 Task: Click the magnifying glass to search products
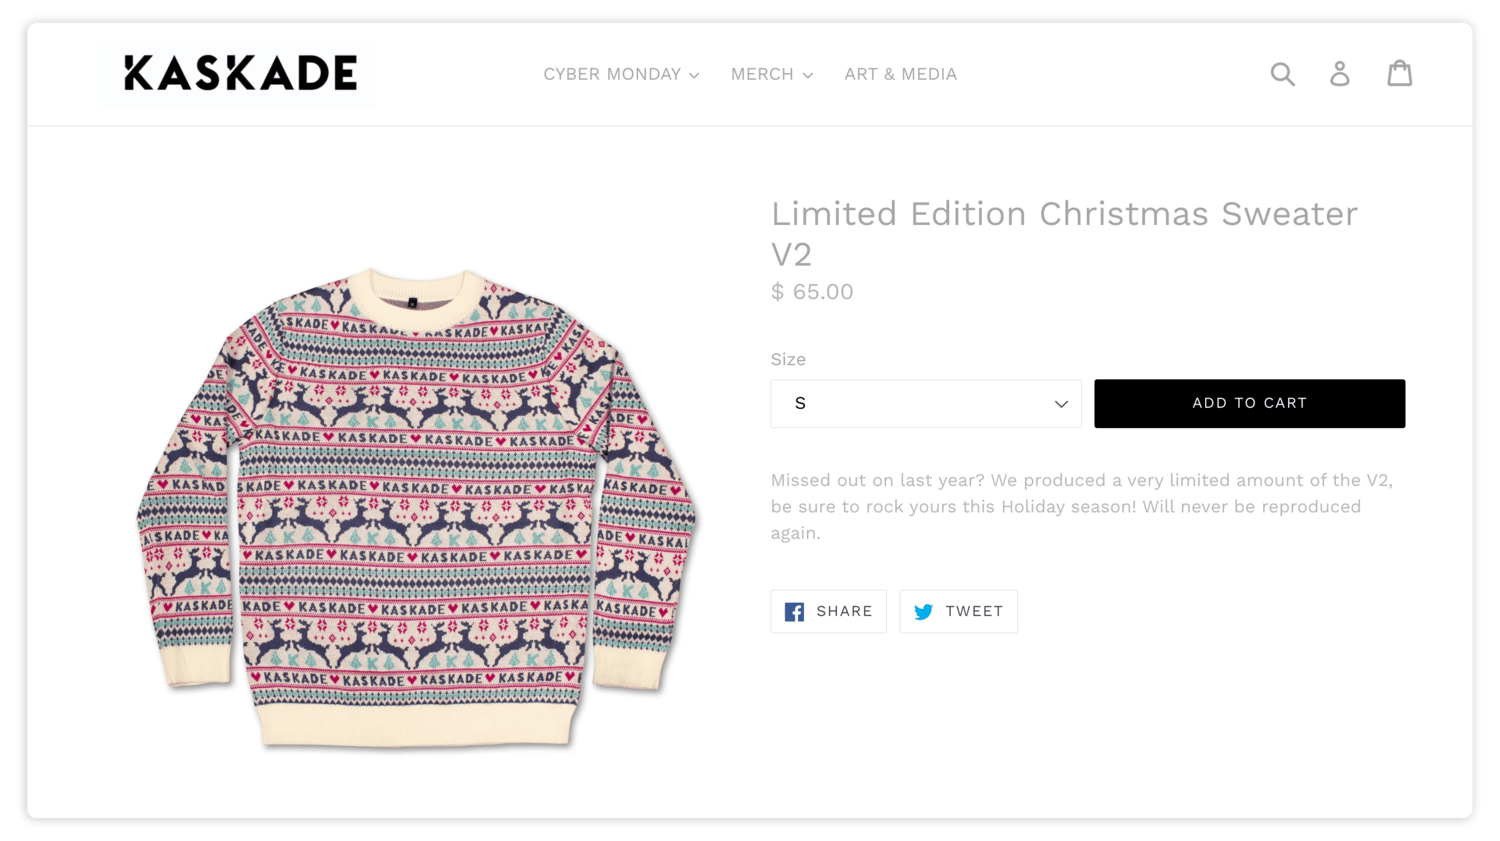pyautogui.click(x=1283, y=73)
